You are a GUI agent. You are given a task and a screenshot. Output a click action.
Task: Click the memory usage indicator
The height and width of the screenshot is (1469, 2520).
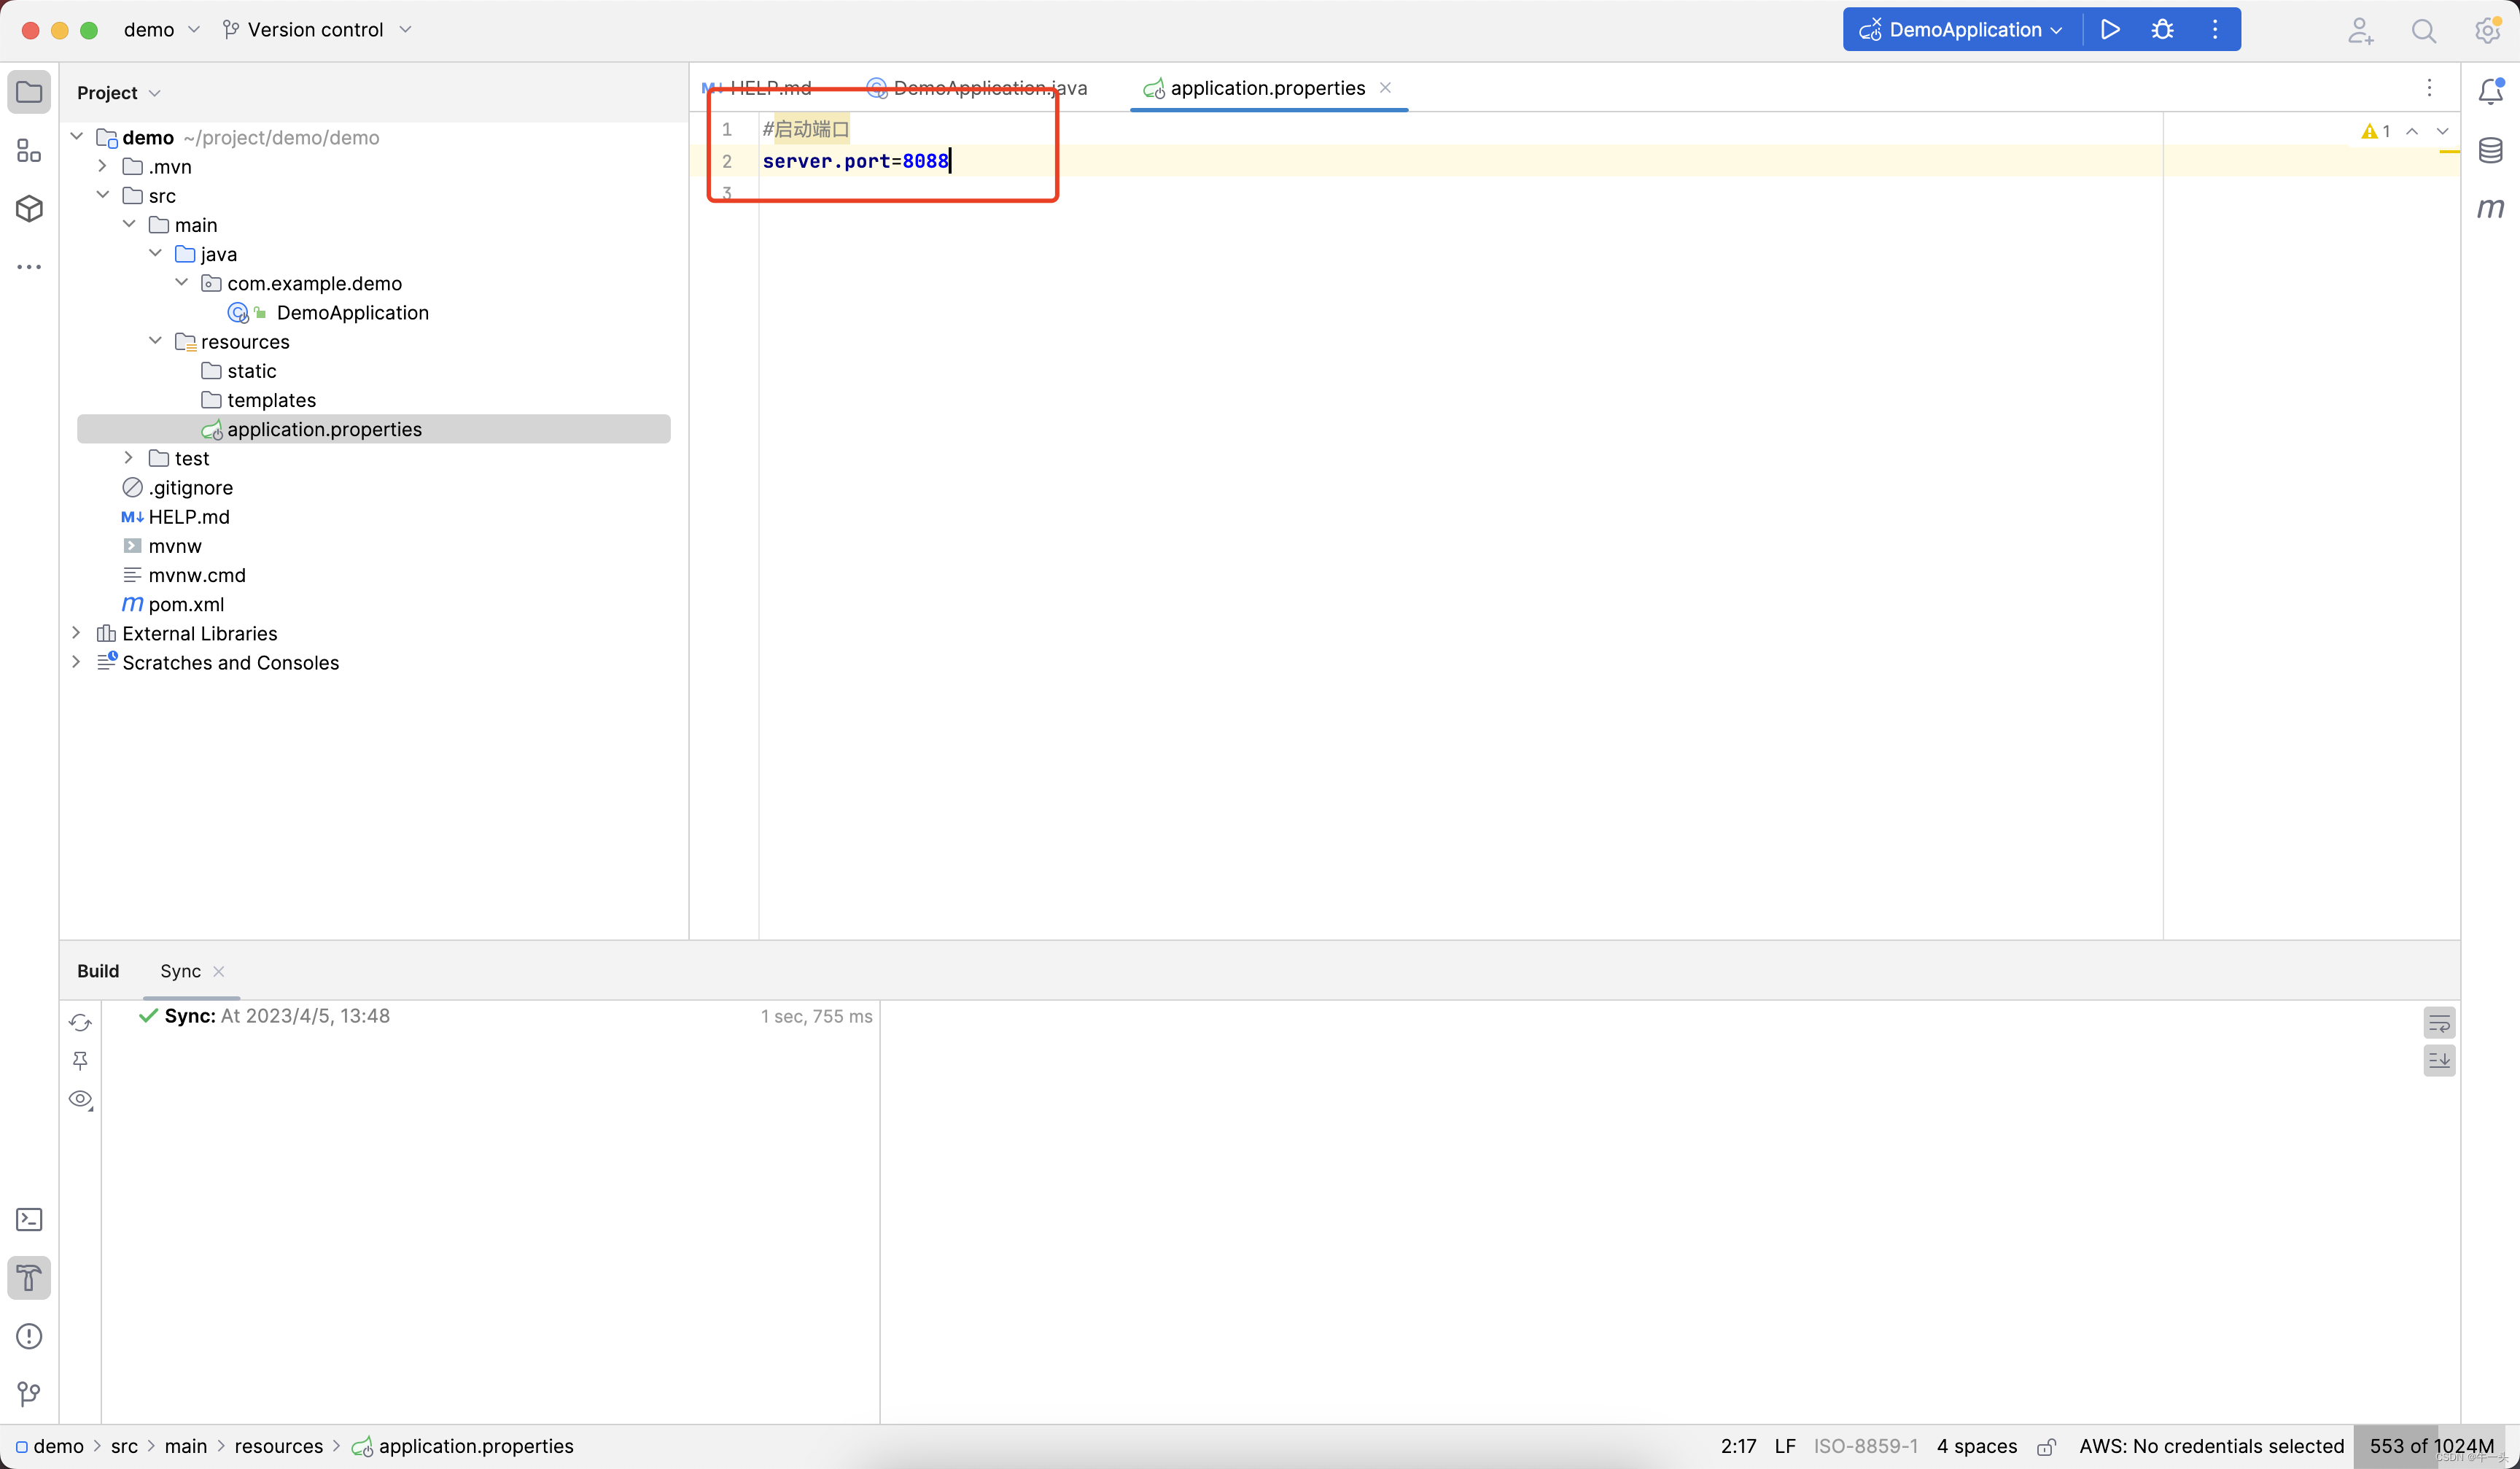(x=2430, y=1446)
